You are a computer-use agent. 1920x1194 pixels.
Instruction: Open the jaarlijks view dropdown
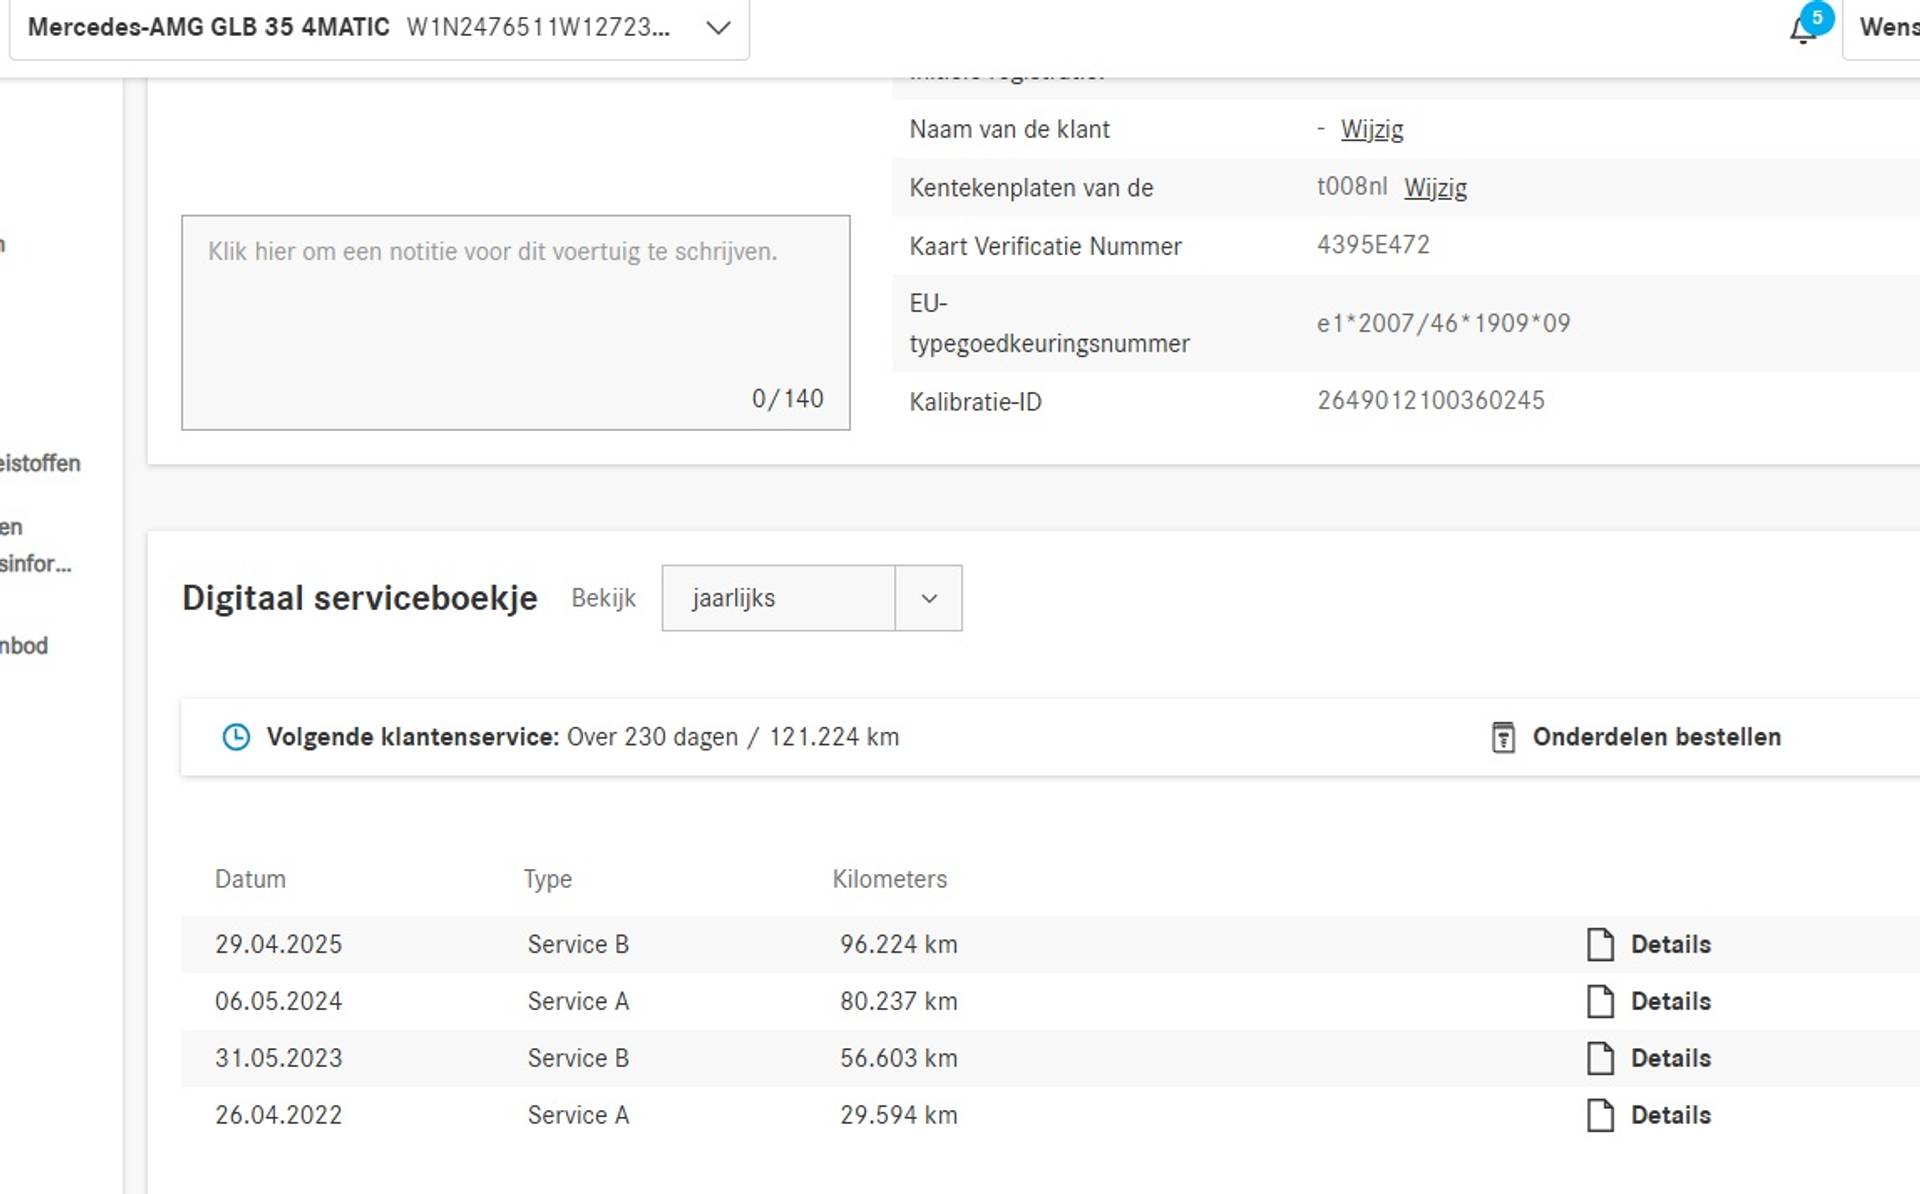[x=778, y=598]
